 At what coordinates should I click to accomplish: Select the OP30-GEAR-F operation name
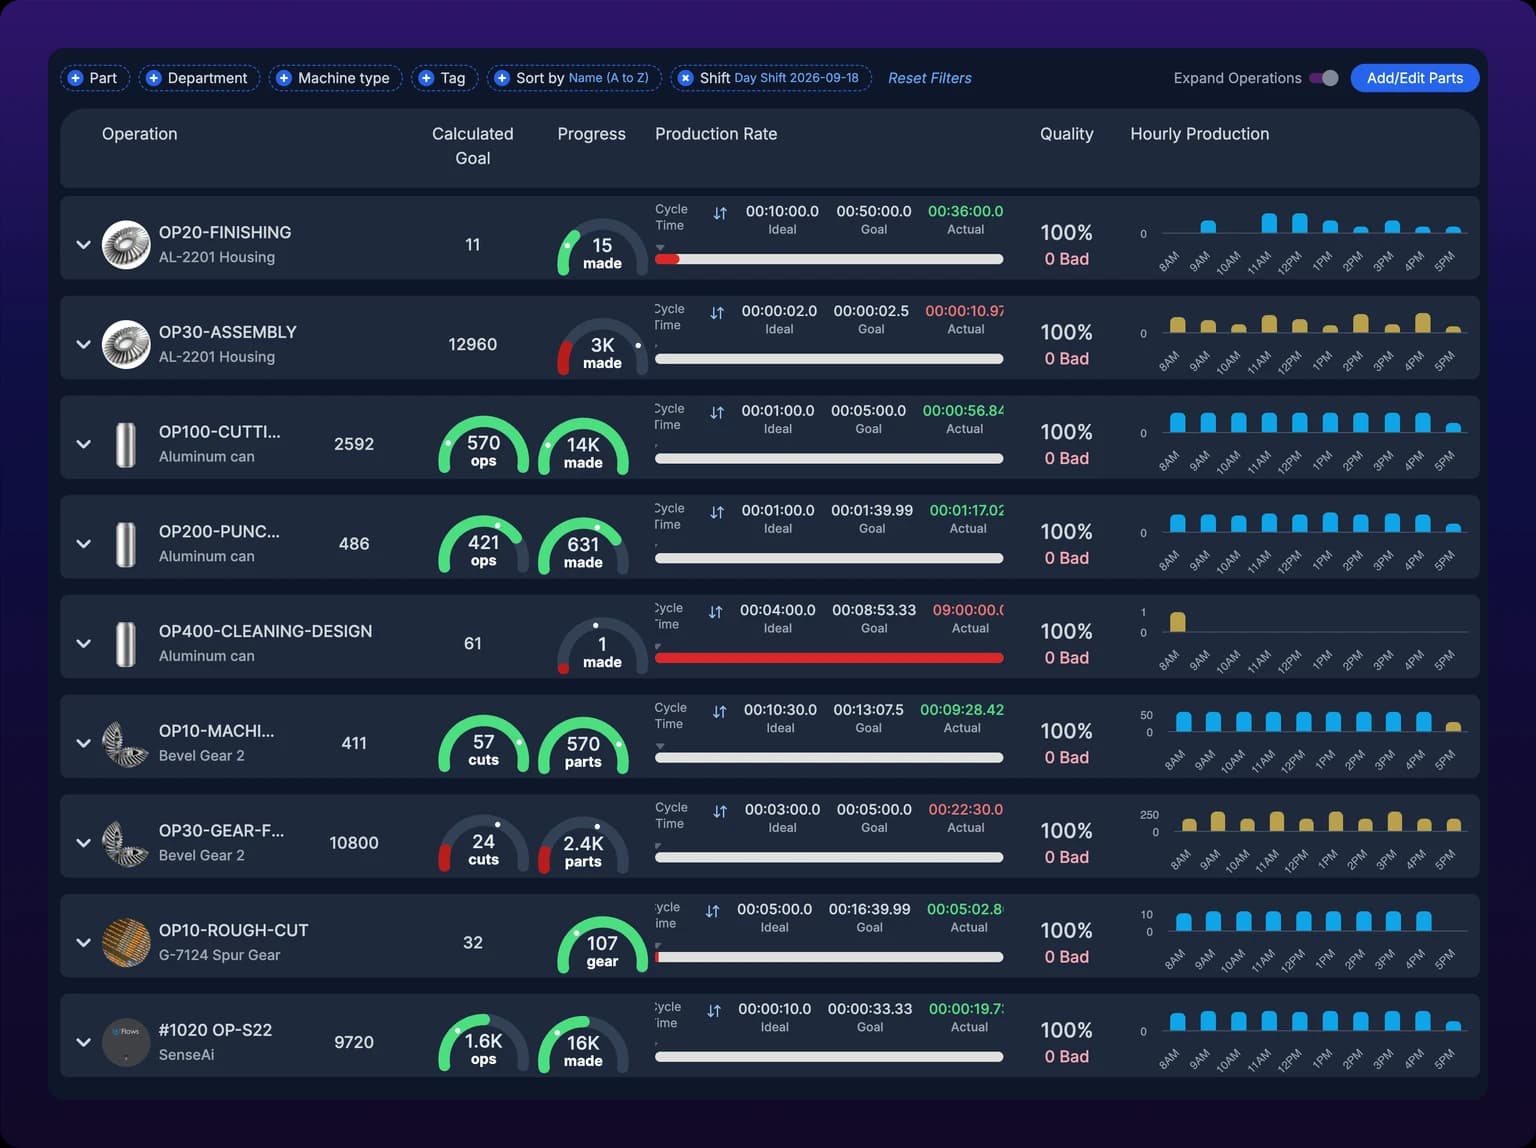tap(221, 830)
